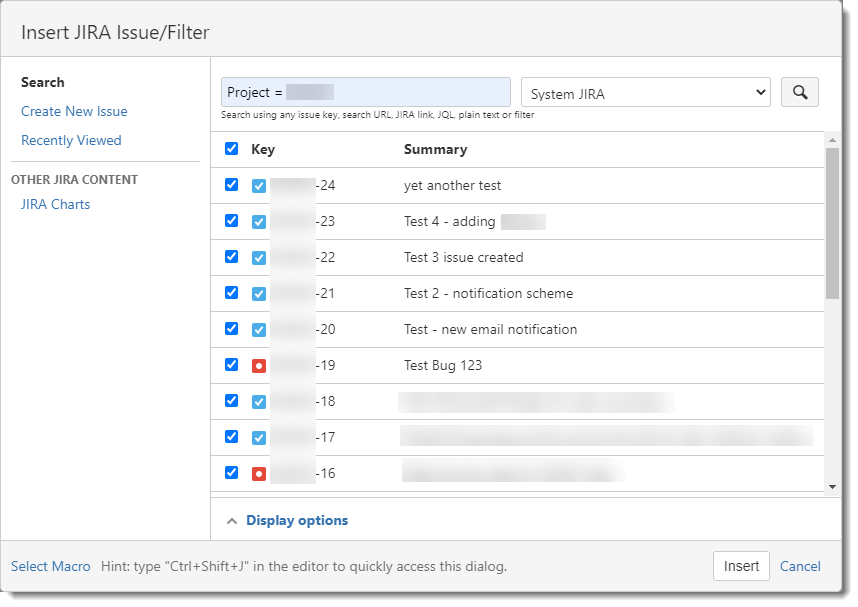858x607 pixels.
Task: Click the issue key ending -16
Action: point(303,473)
